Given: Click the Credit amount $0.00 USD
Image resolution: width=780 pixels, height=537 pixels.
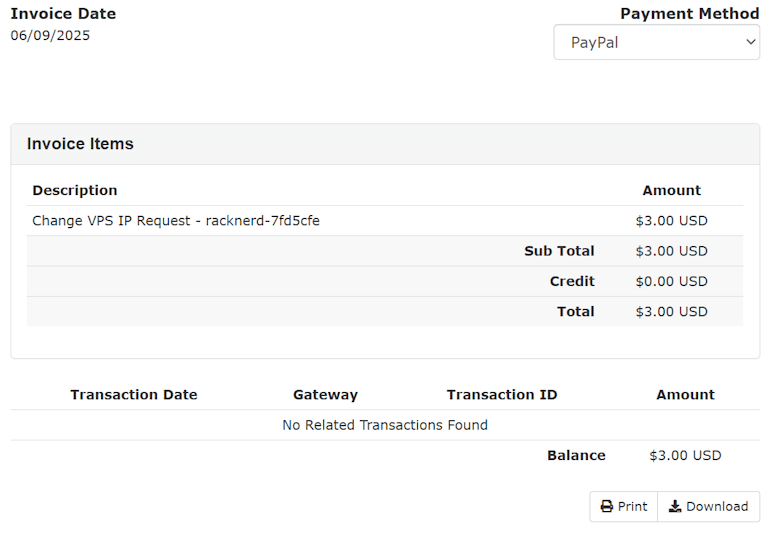Looking at the screenshot, I should pos(672,281).
